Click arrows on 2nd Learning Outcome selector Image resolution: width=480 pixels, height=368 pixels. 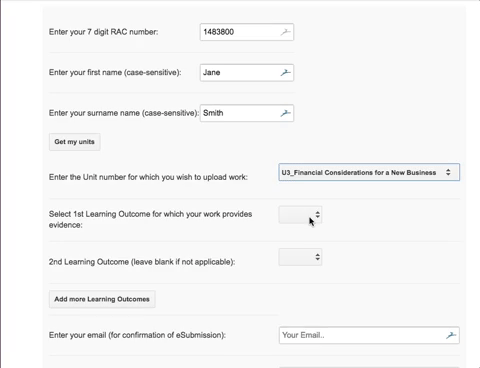pyautogui.click(x=317, y=257)
